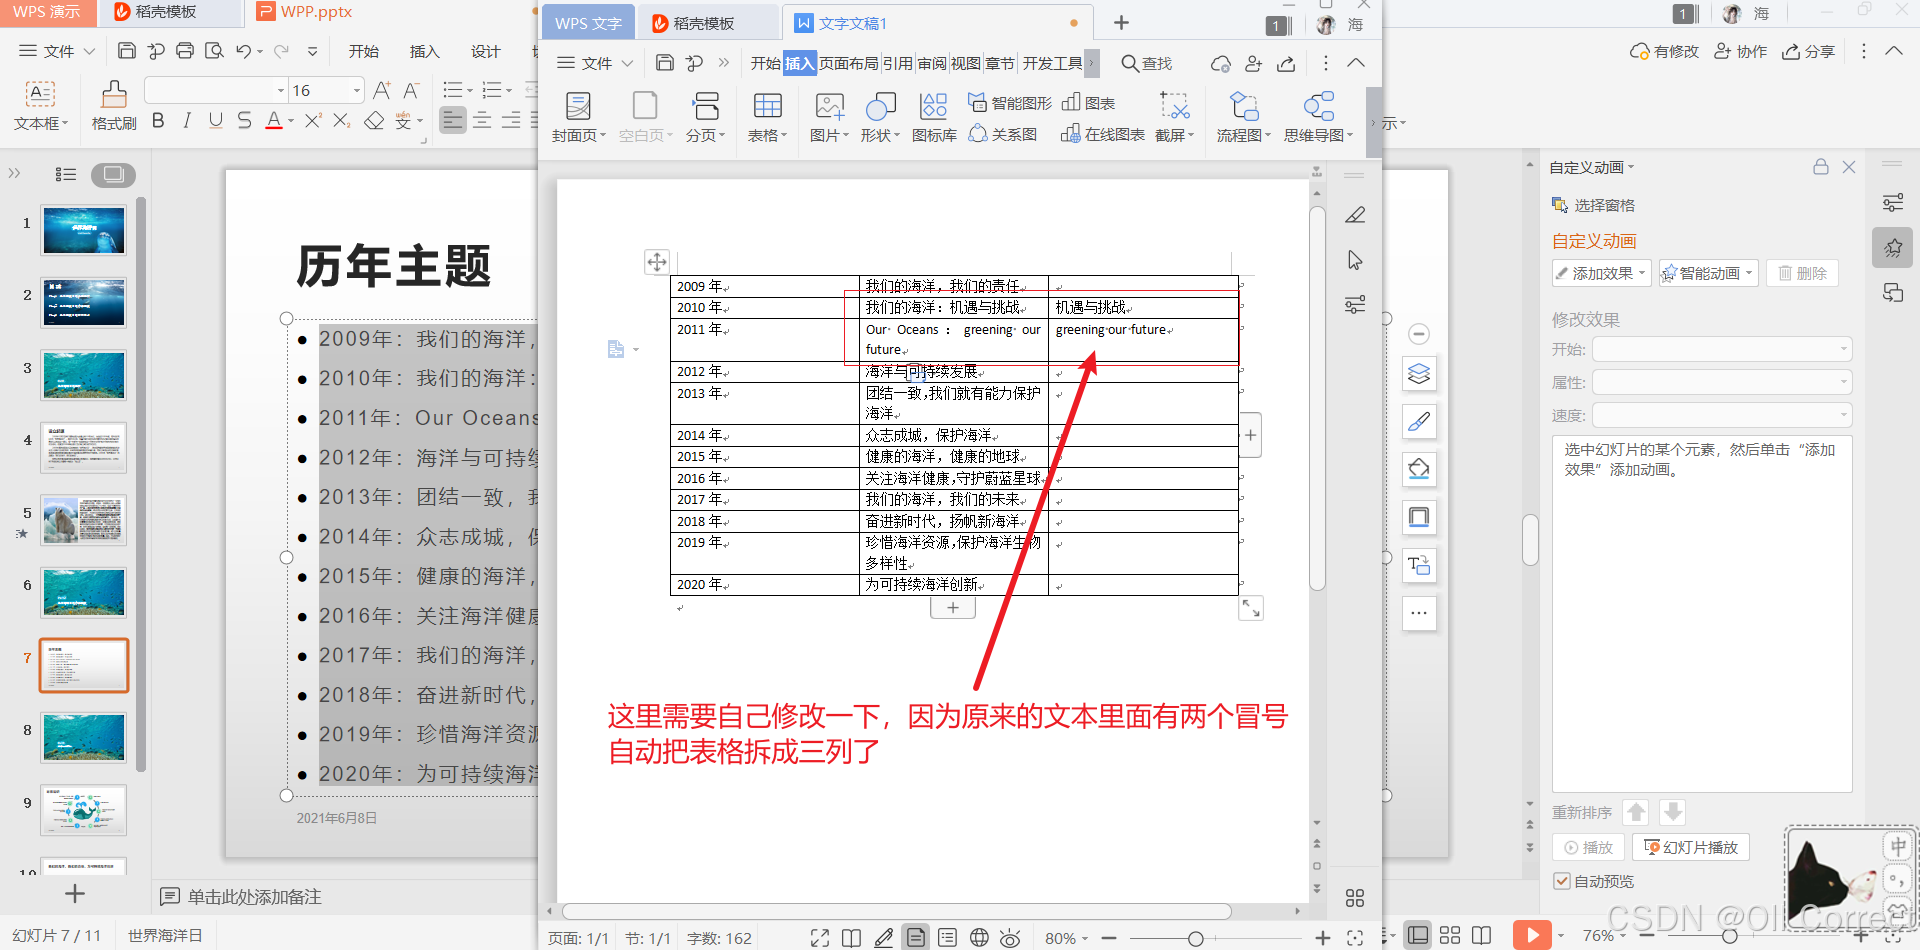Click the add row plus button below table
1920x950 pixels.
tap(953, 608)
